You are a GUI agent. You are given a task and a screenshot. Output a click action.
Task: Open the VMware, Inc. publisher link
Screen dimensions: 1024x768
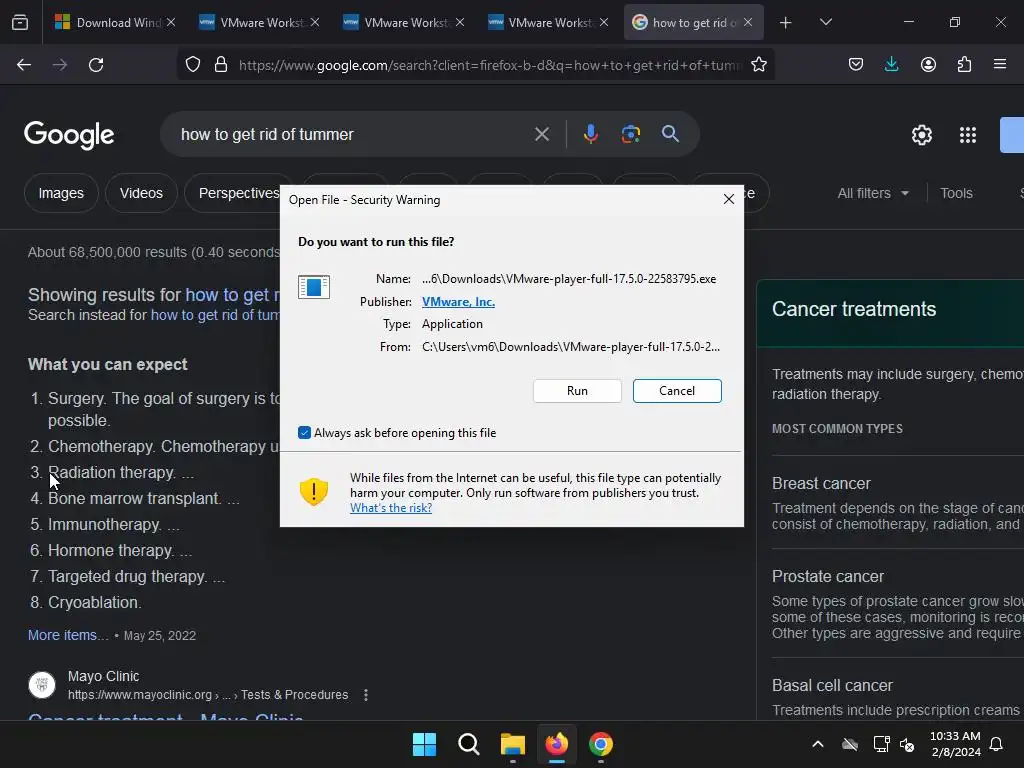[x=458, y=302]
